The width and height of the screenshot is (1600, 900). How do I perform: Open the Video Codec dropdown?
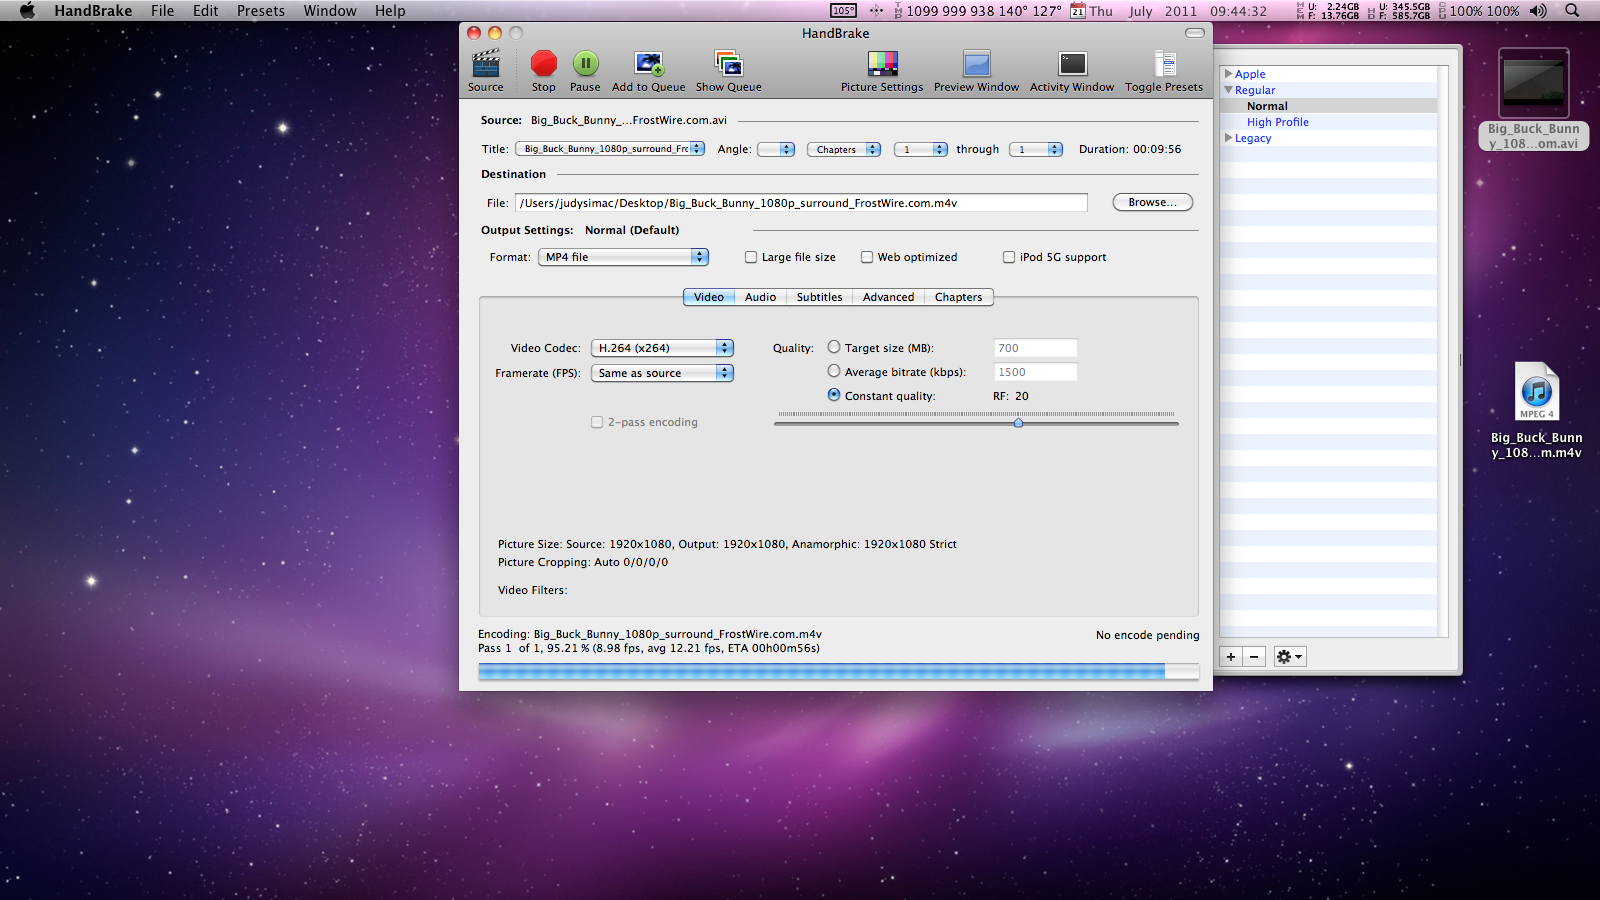click(x=662, y=348)
